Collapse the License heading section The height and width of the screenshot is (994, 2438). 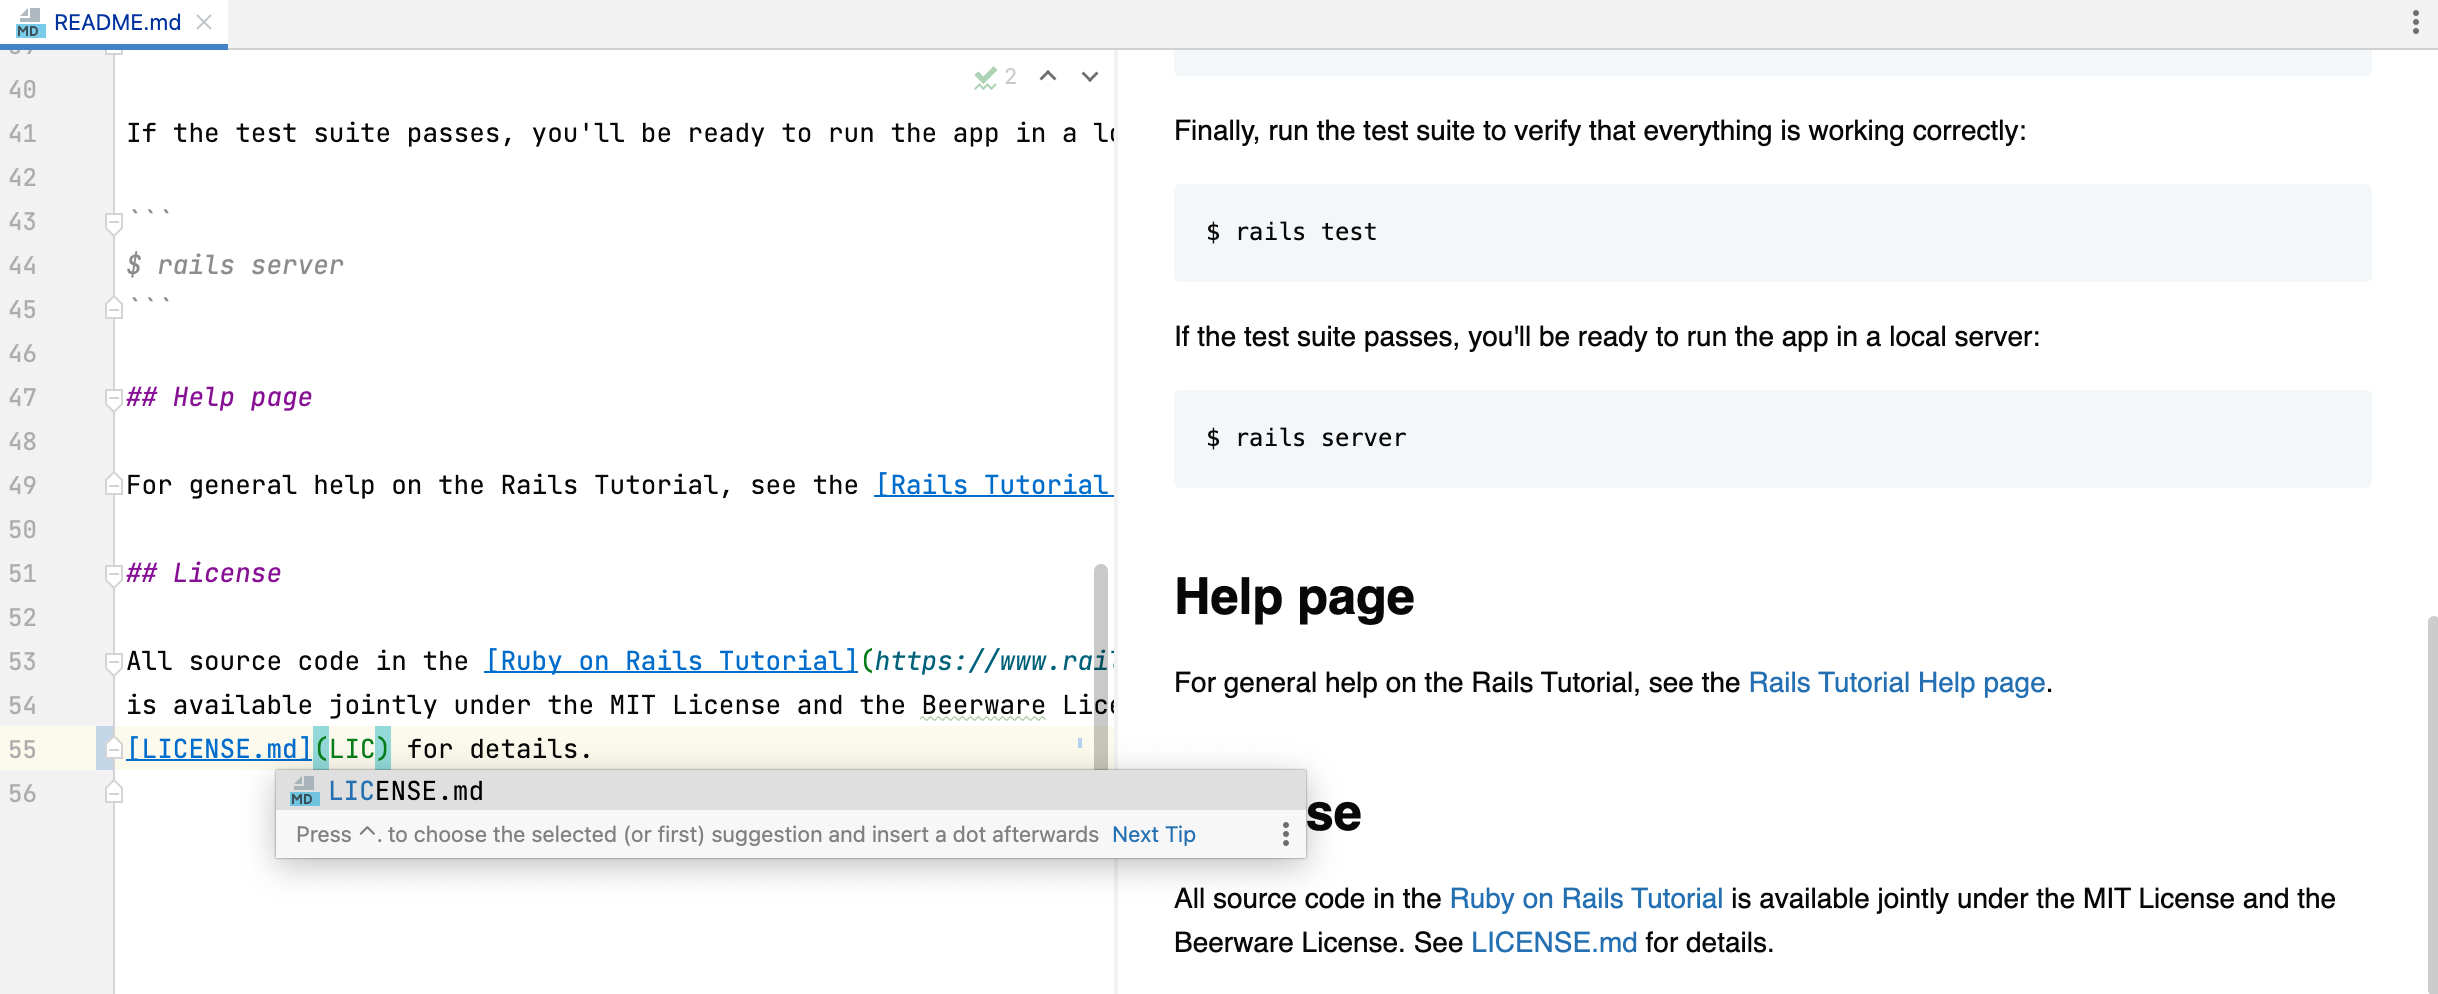(x=113, y=572)
